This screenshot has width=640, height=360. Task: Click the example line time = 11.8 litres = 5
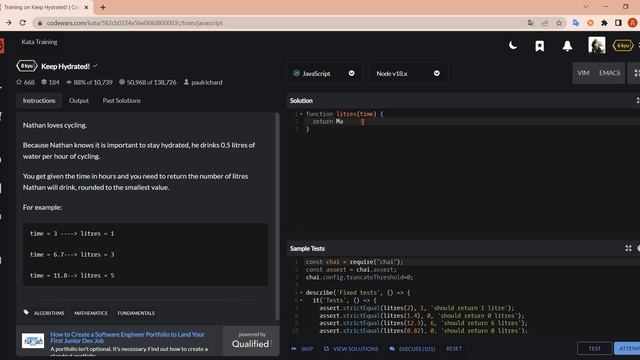72,276
